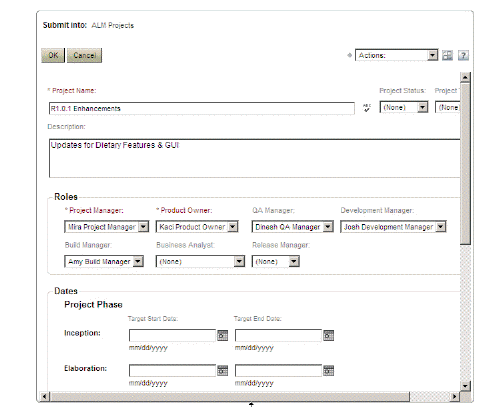The image size is (478, 414).
Task: Click the vertical scrollbar thumb
Action: pos(465,164)
